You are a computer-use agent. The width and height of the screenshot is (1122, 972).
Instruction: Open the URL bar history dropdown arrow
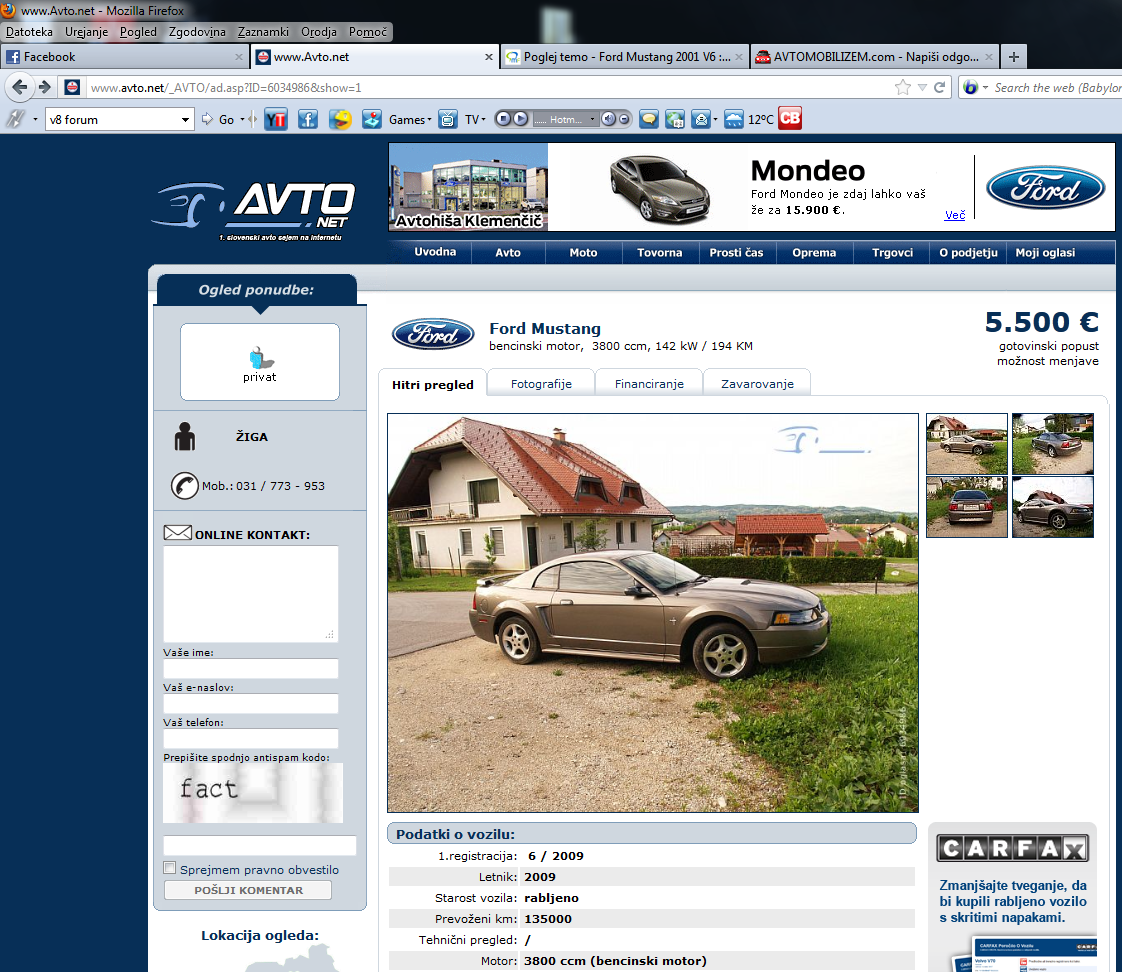922,87
